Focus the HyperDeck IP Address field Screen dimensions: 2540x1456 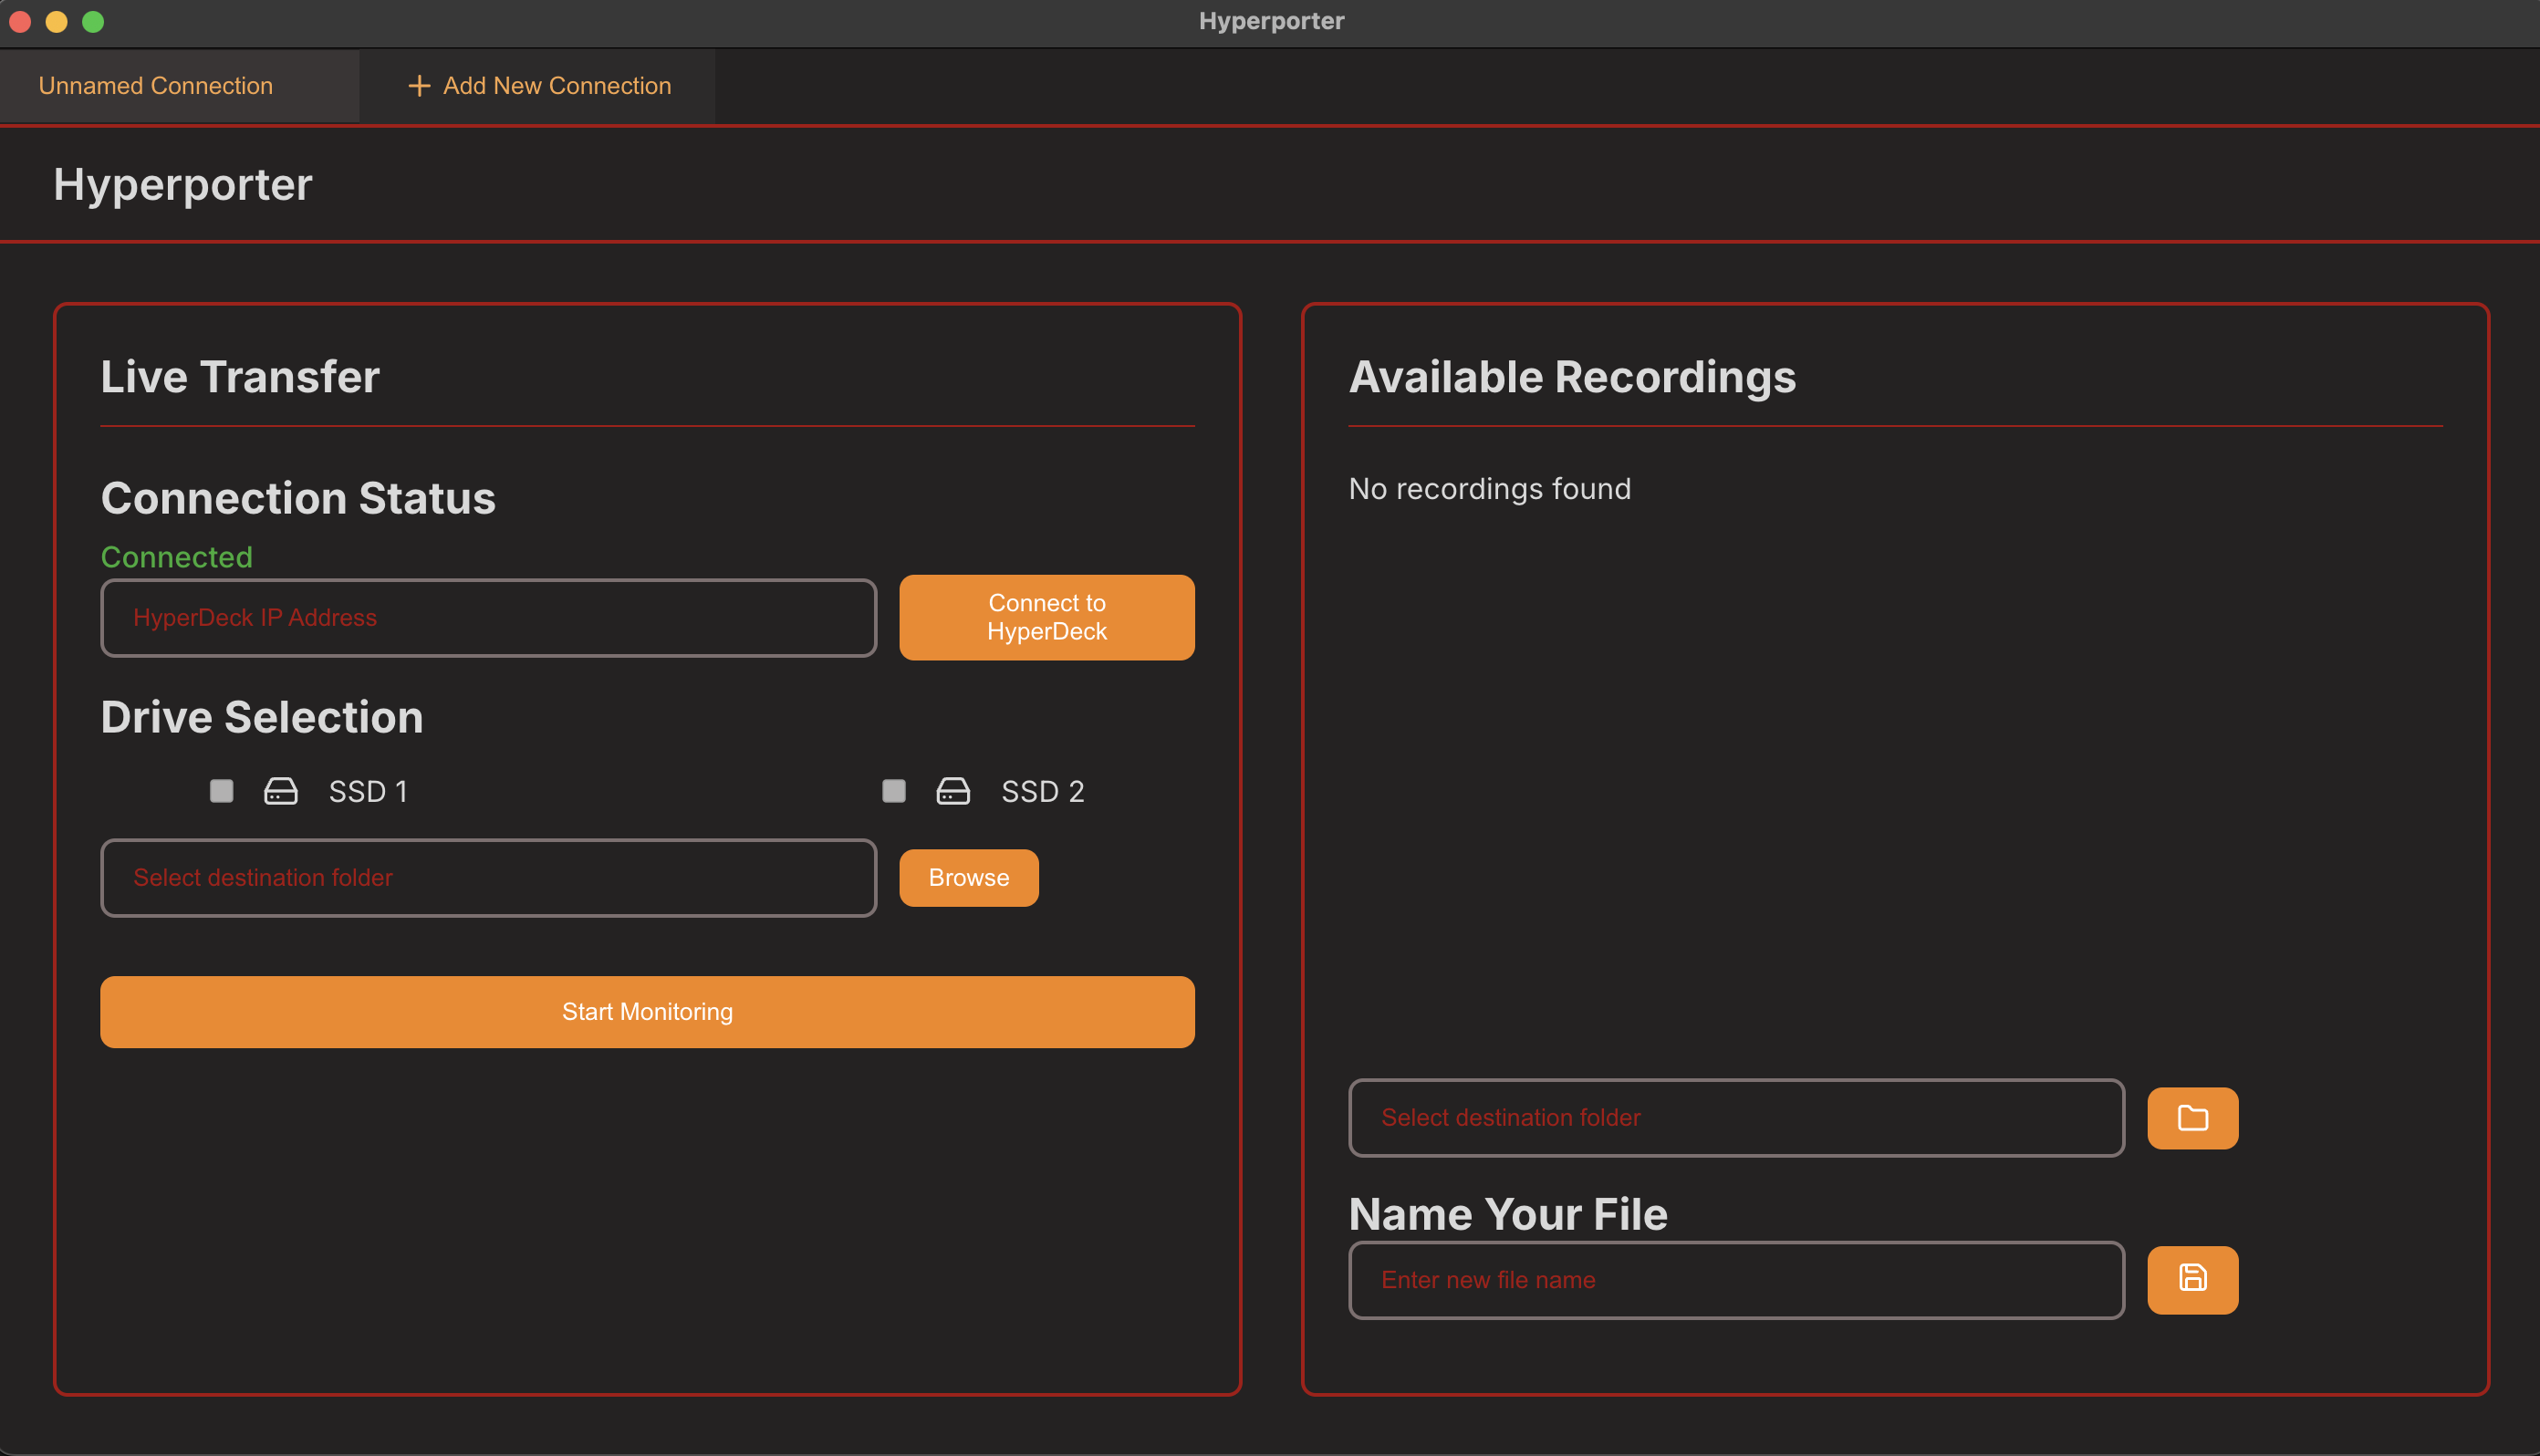coord(489,618)
